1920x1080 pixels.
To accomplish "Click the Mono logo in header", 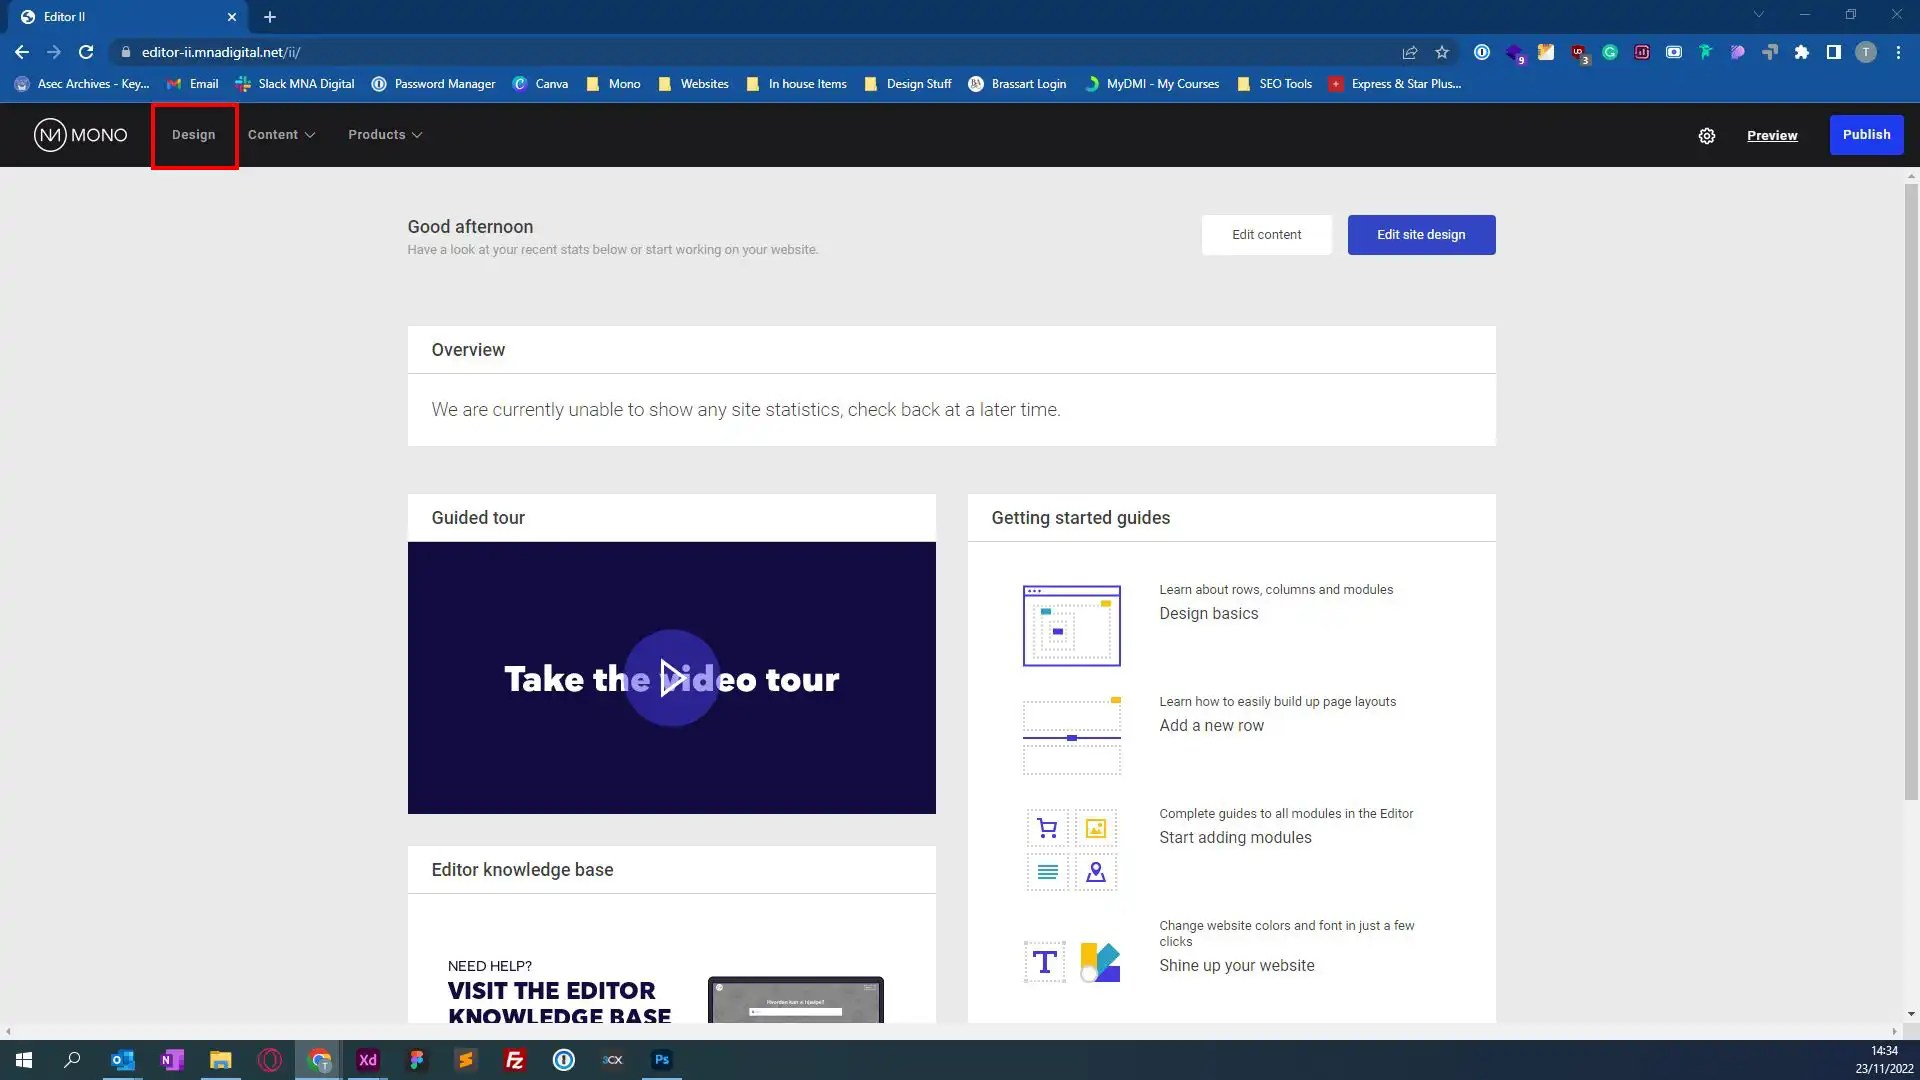I will point(81,135).
